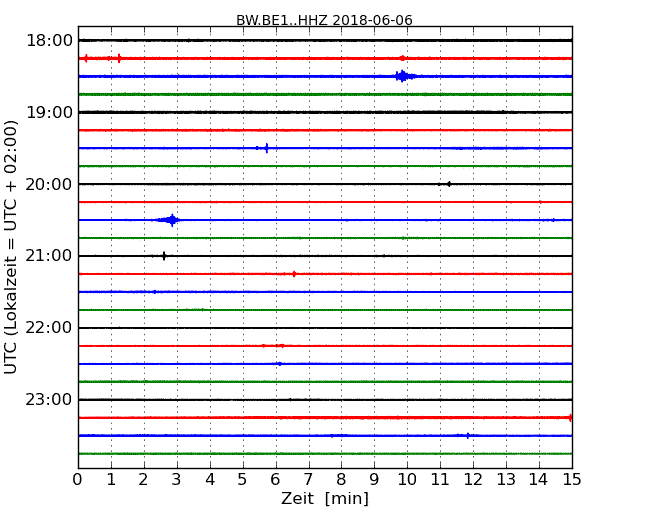Click the black spike on the 21:00 trace
The width and height of the screenshot is (650, 520).
point(164,256)
